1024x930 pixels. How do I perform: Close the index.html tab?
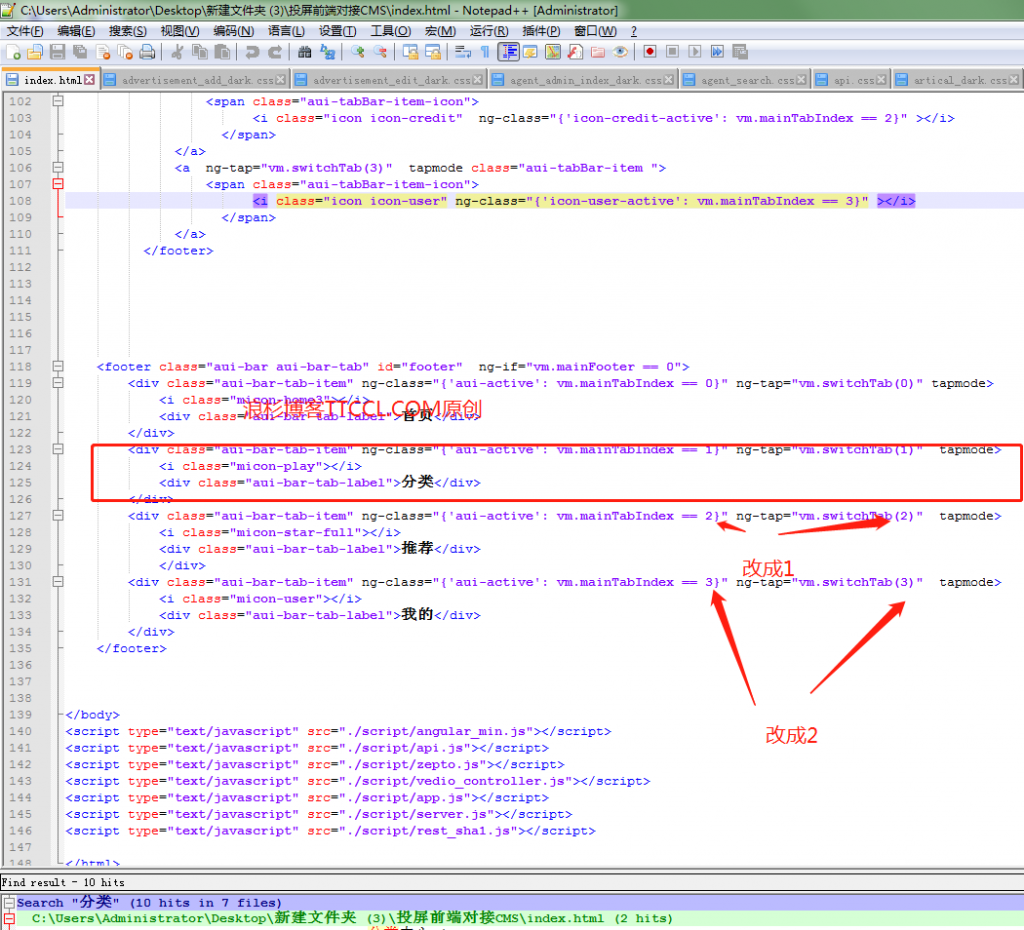[89, 80]
